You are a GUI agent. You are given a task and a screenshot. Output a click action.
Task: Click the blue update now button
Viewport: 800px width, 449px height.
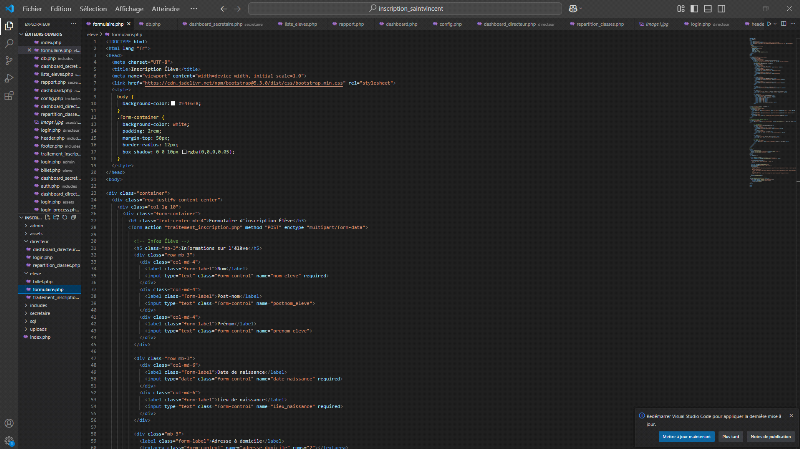686,436
